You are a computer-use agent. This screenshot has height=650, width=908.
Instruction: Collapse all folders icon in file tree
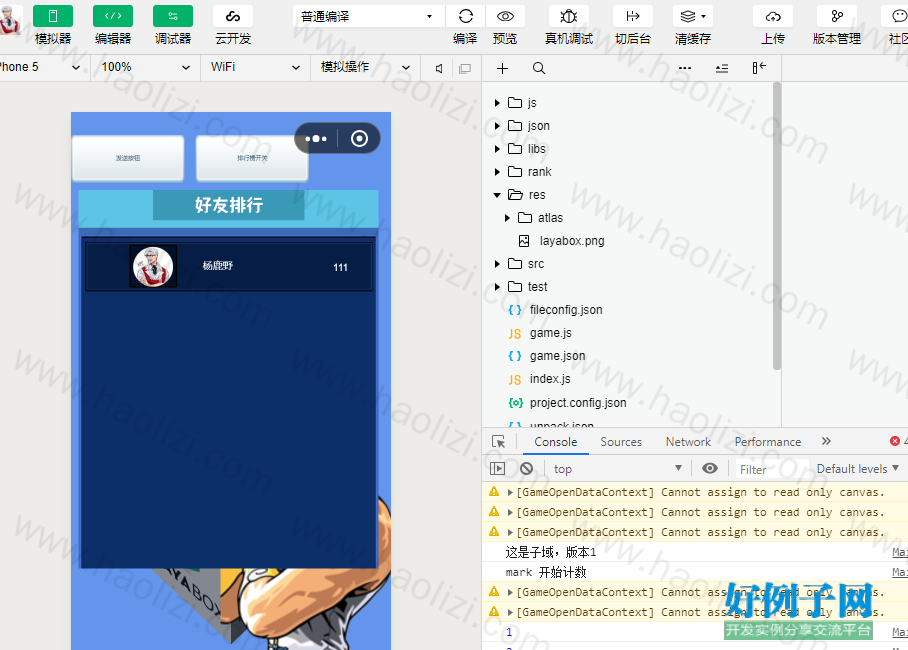coord(722,68)
